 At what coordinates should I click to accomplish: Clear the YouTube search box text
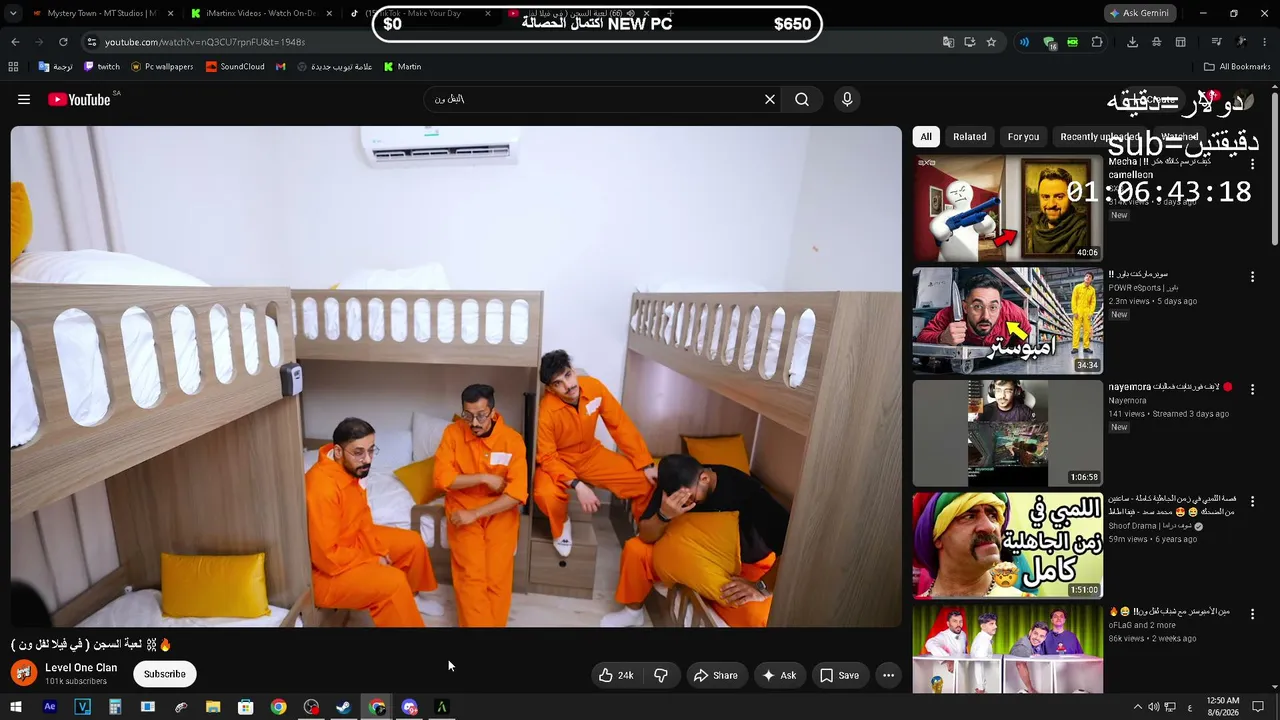pyautogui.click(x=770, y=99)
